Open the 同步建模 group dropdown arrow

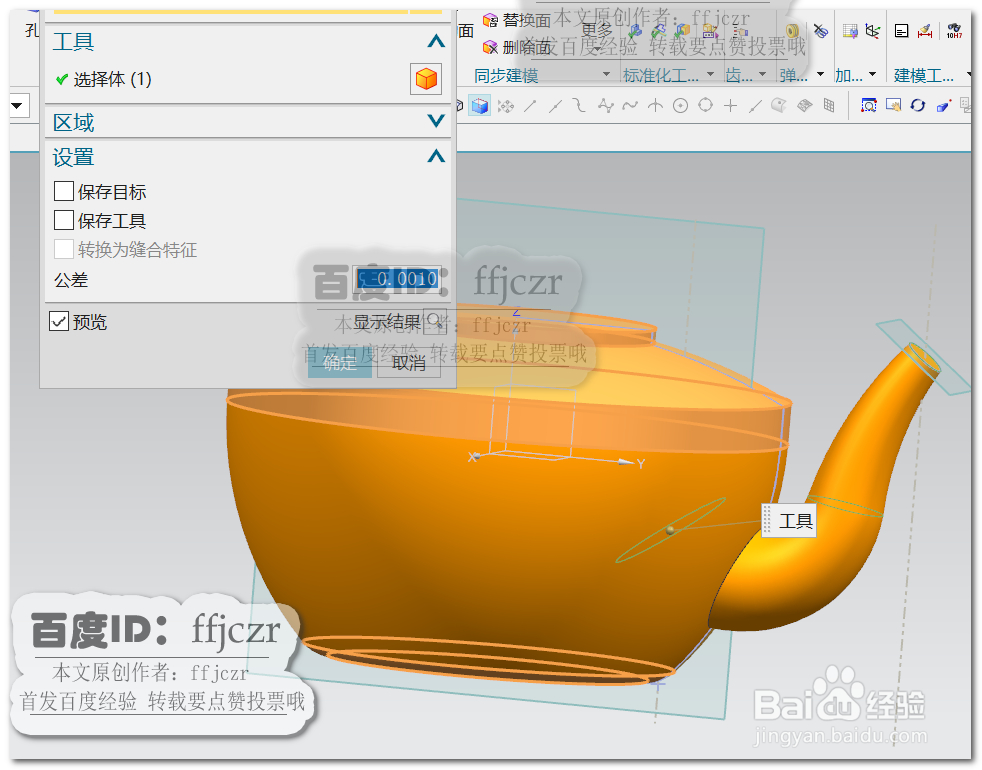(x=606, y=75)
